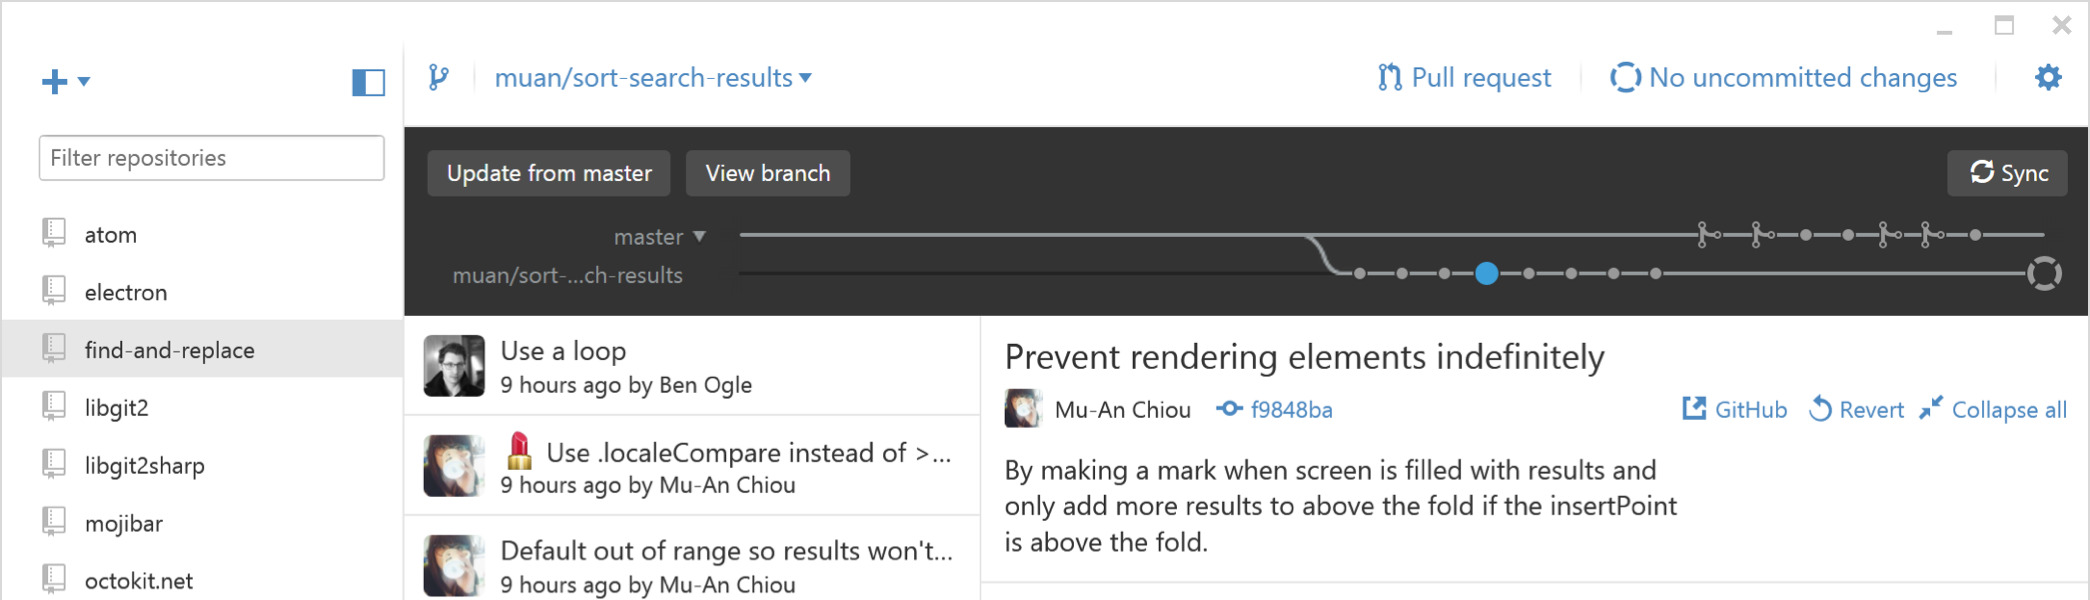Click the uncommitted changes sync icon
The width and height of the screenshot is (2090, 600).
1627,77
